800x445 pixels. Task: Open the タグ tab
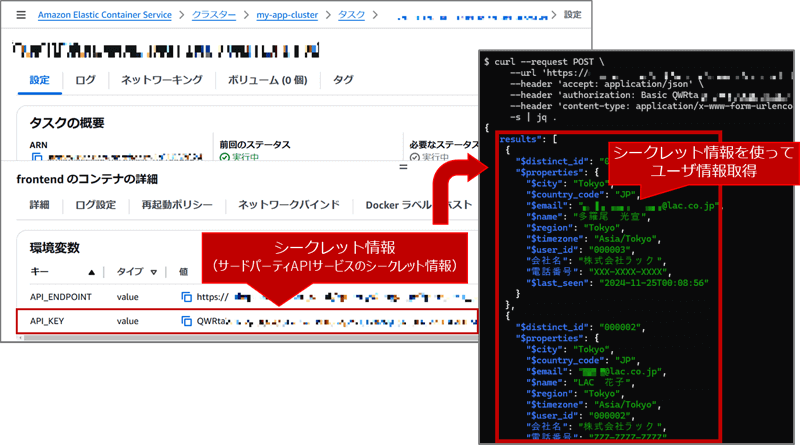pyautogui.click(x=343, y=80)
